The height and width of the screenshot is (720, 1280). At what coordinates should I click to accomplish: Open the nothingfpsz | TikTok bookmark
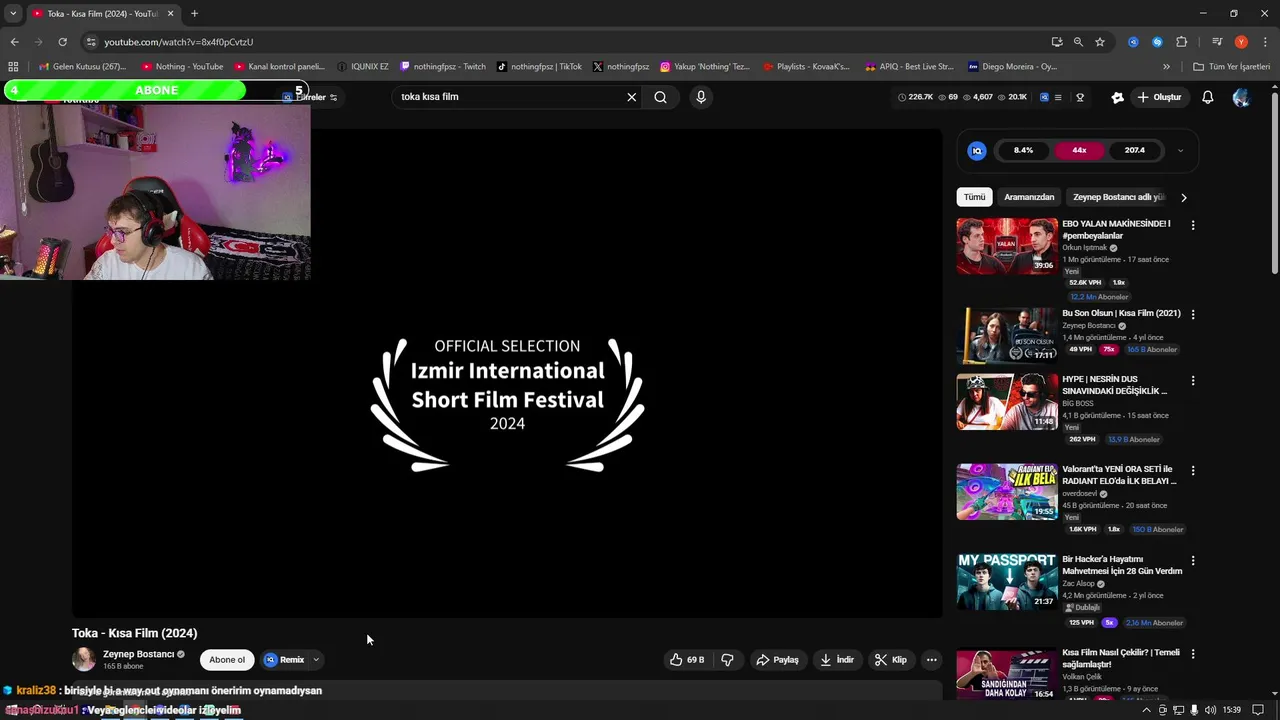click(x=539, y=67)
